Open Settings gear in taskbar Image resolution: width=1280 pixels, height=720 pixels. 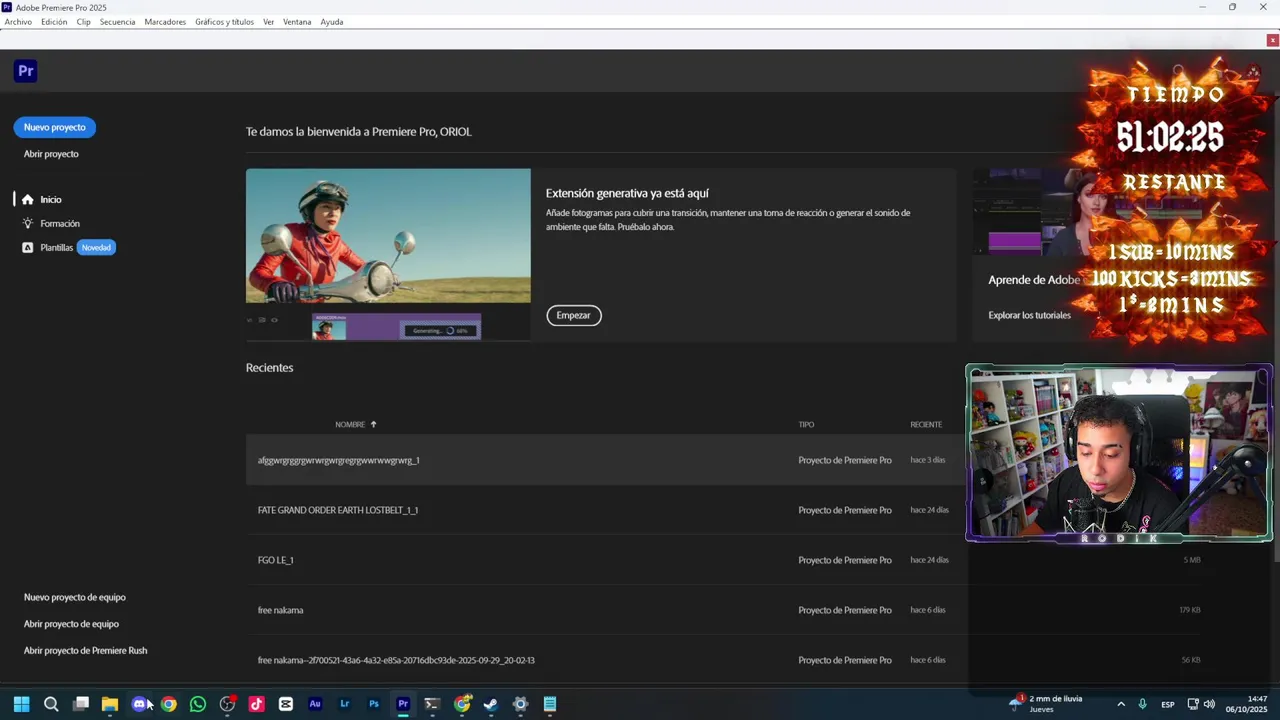coord(520,704)
